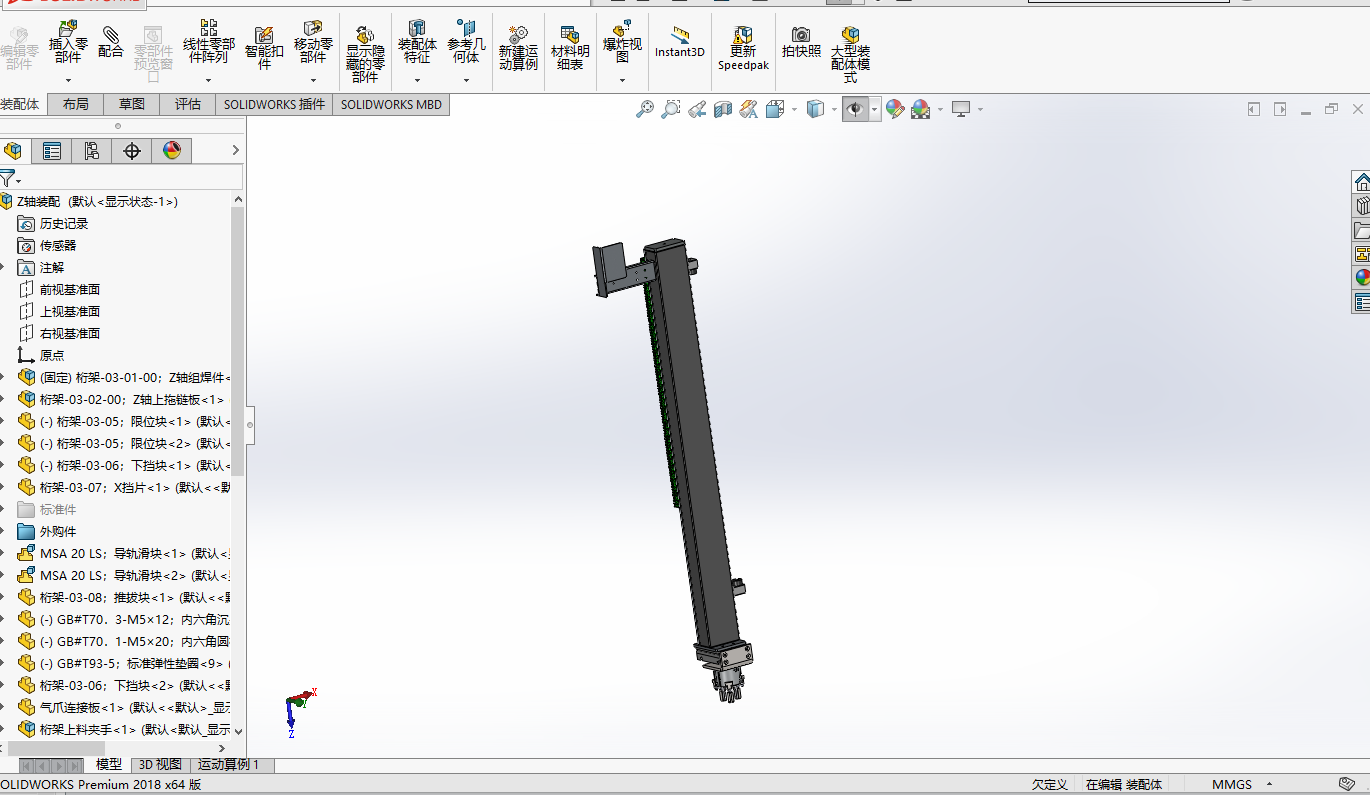Switch to the 评估 evaluate tab
Image resolution: width=1370 pixels, height=795 pixels.
(x=187, y=104)
